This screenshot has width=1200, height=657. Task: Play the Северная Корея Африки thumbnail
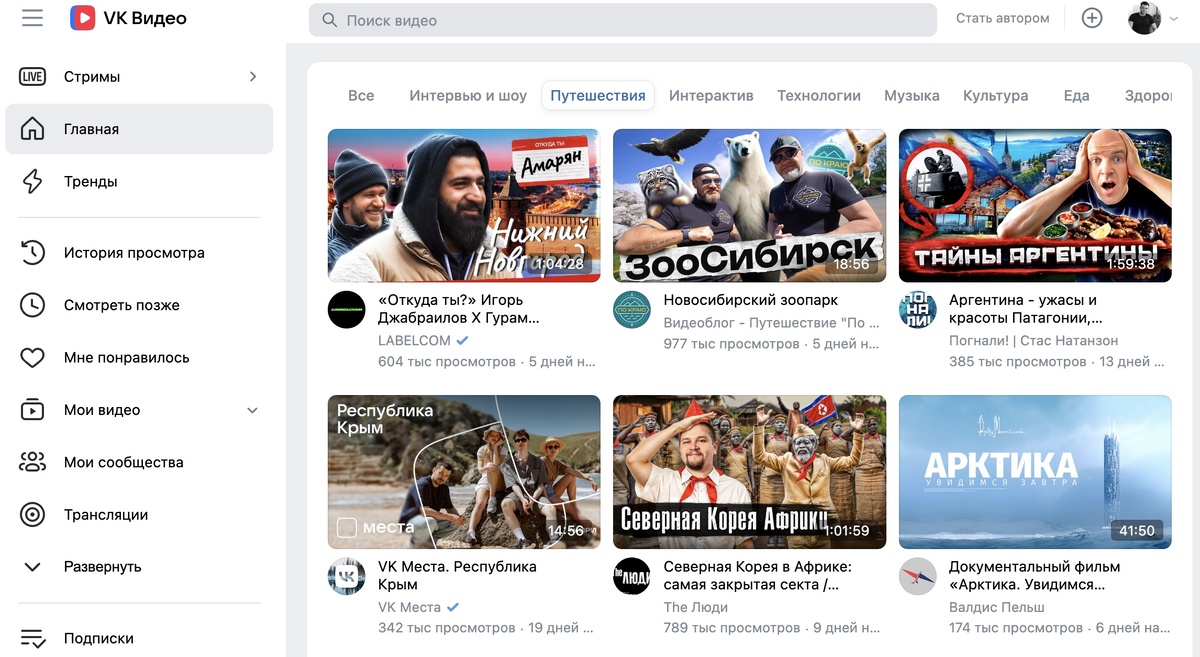pyautogui.click(x=749, y=472)
